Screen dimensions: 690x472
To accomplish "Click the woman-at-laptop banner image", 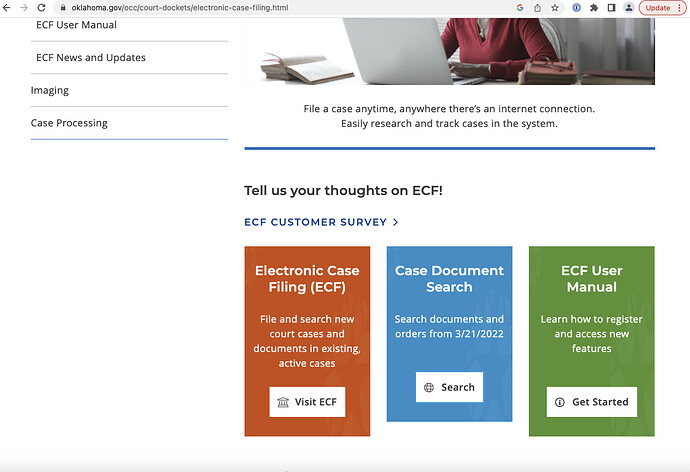I will (x=449, y=51).
